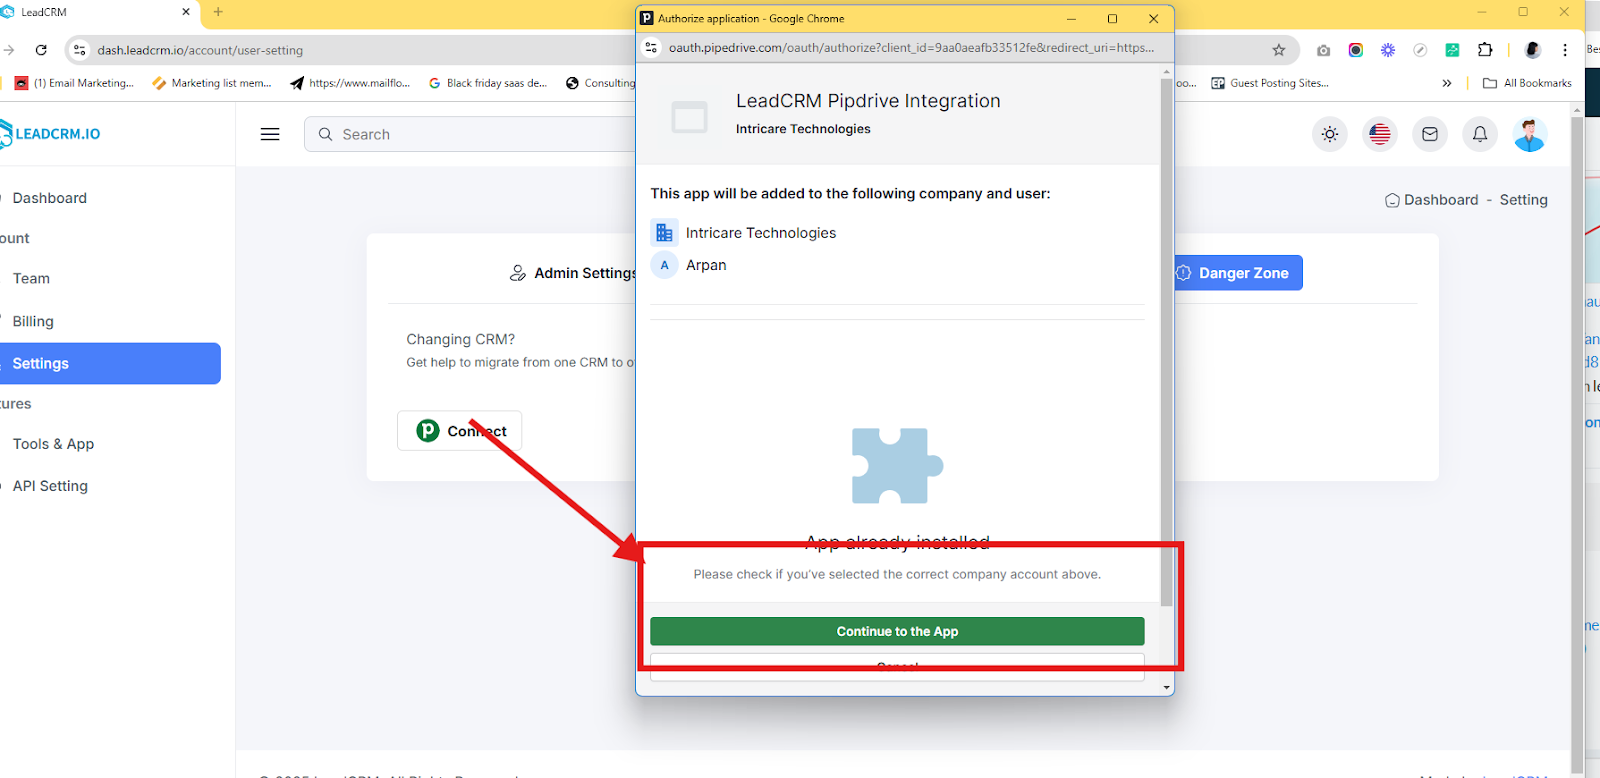Screen dimensions: 1600x778
Task: Switch to the Admin Settings tab
Action: point(573,273)
